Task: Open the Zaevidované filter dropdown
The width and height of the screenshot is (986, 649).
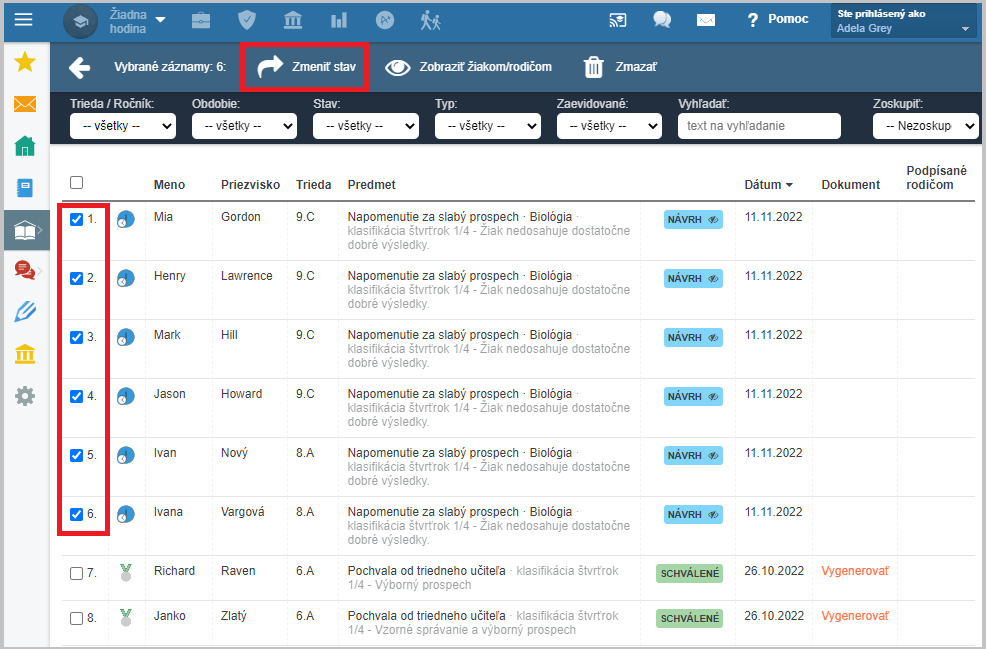Action: (x=609, y=126)
